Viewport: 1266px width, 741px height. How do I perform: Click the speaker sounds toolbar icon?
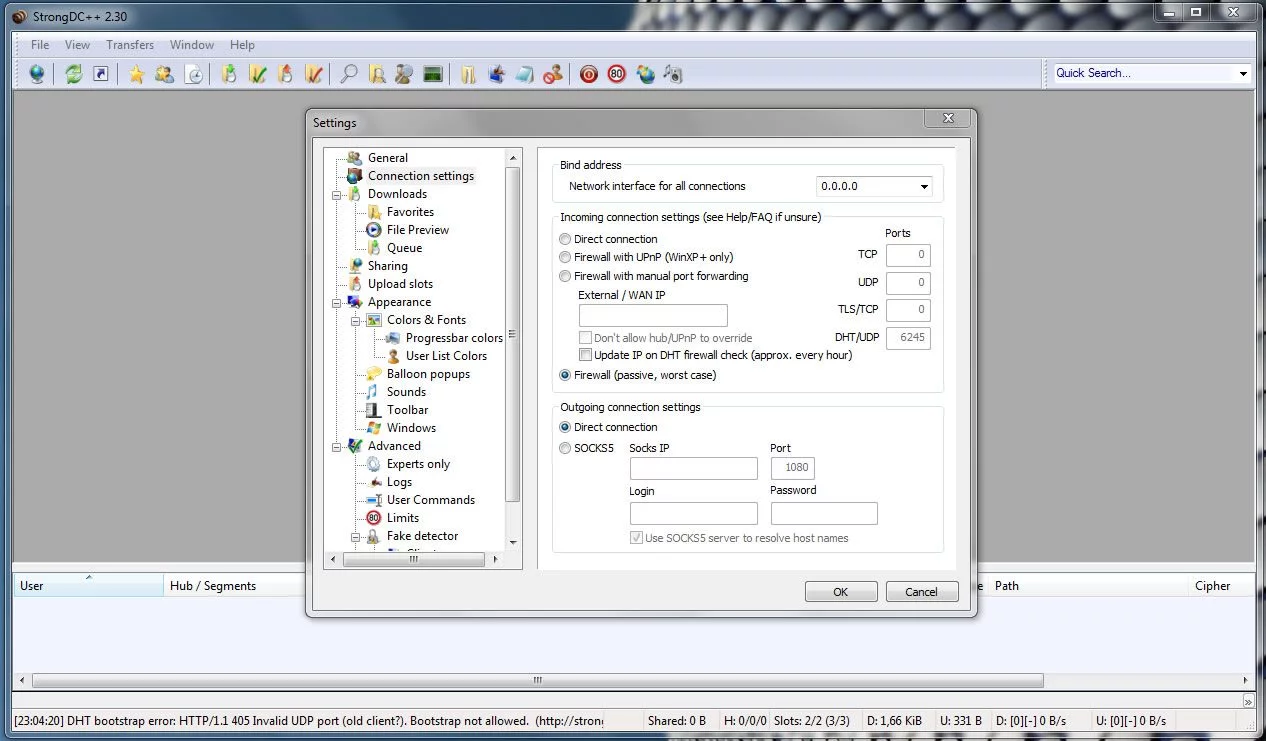tap(673, 74)
